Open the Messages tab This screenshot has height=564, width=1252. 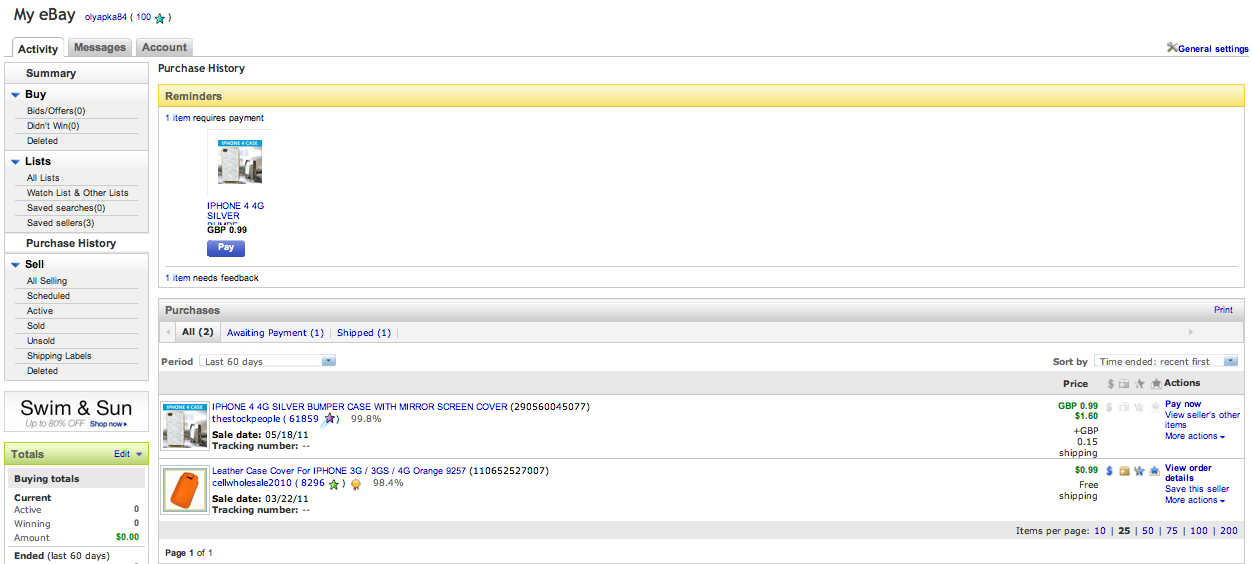[x=100, y=47]
